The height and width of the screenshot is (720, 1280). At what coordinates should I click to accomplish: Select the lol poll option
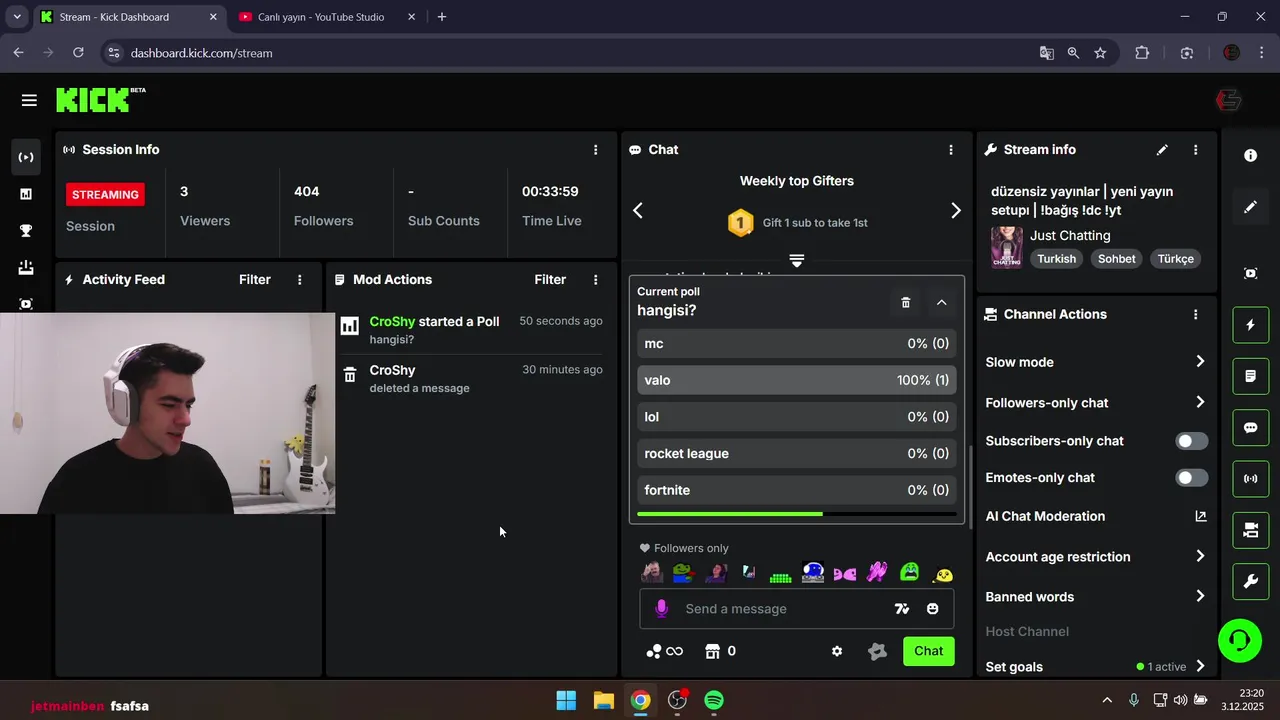(796, 417)
